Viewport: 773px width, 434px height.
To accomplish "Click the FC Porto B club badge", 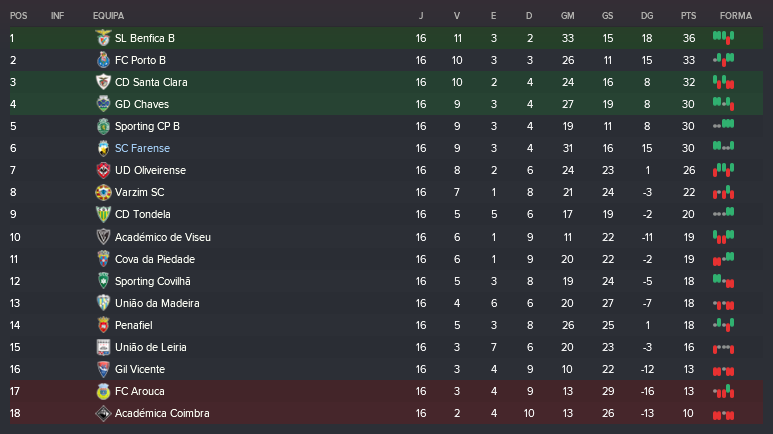I will coord(102,60).
